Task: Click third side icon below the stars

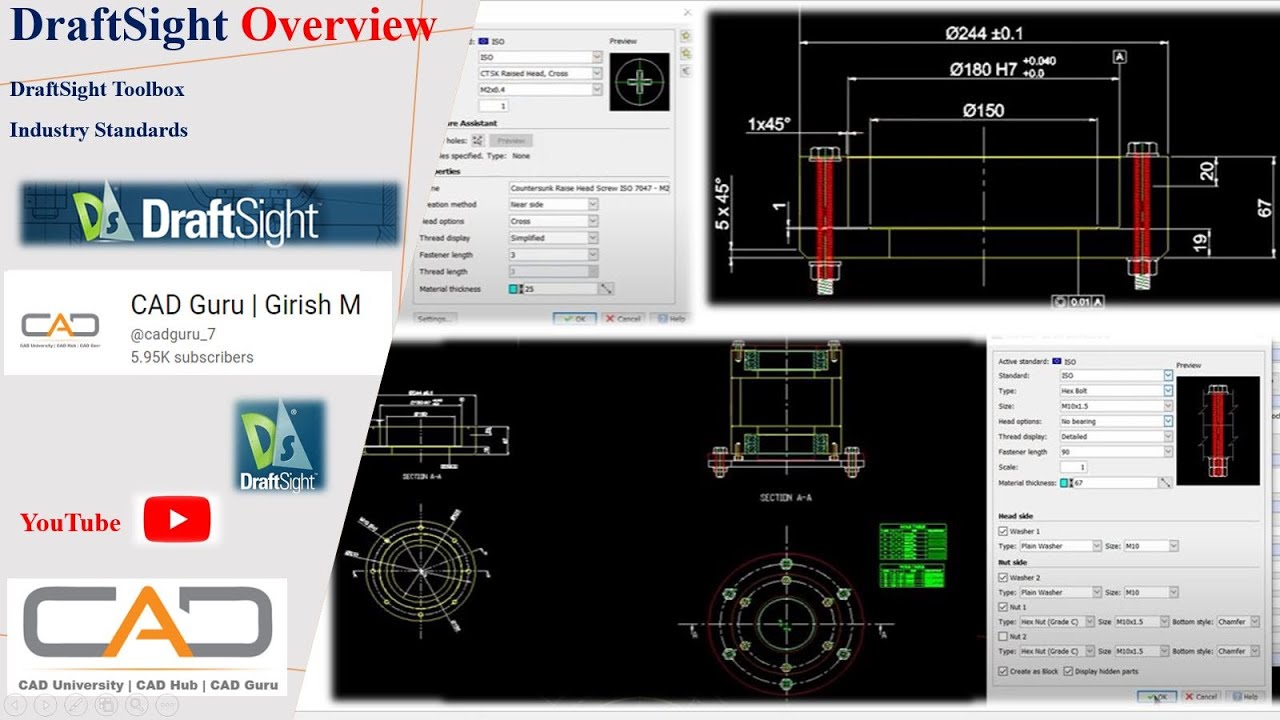Action: pyautogui.click(x=686, y=70)
